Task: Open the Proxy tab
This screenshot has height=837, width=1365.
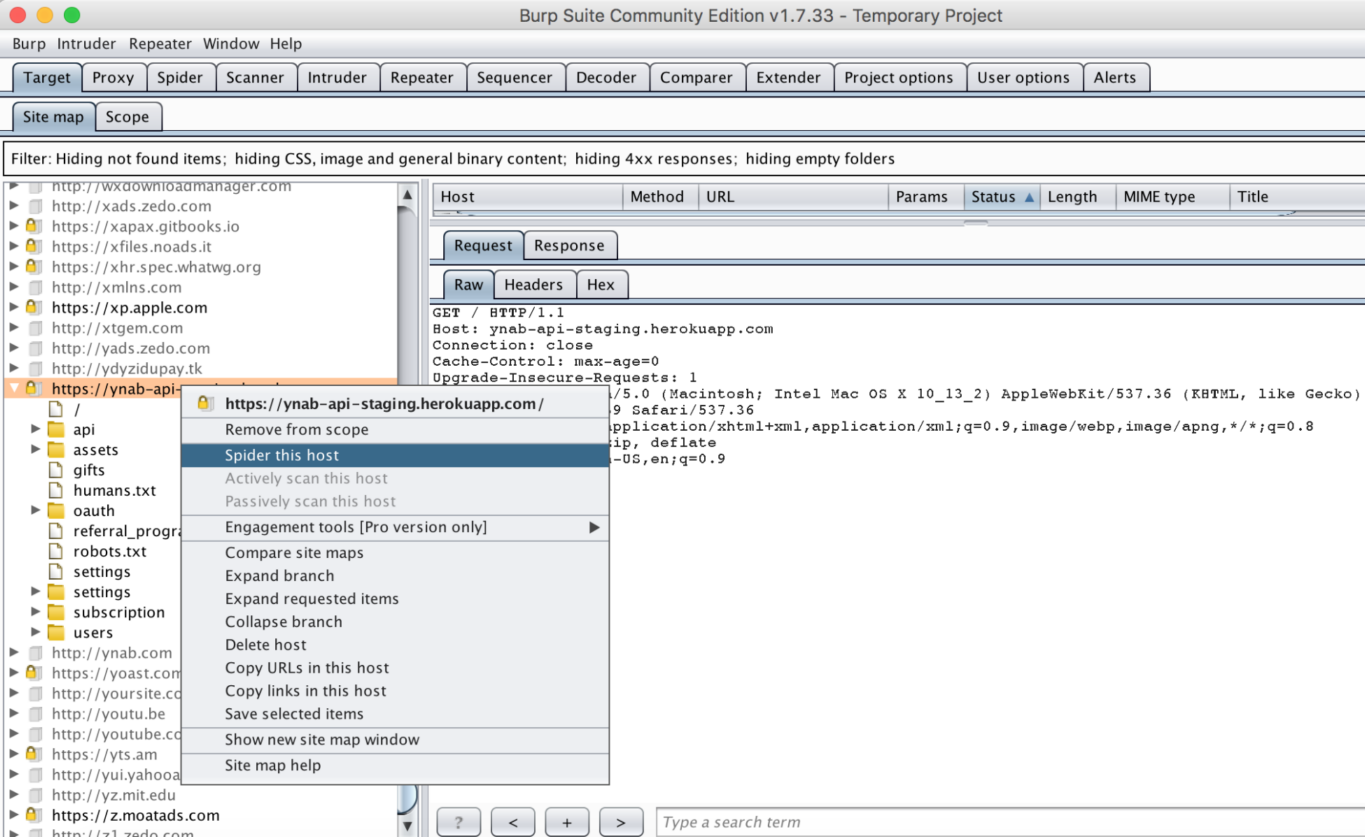Action: pyautogui.click(x=113, y=77)
